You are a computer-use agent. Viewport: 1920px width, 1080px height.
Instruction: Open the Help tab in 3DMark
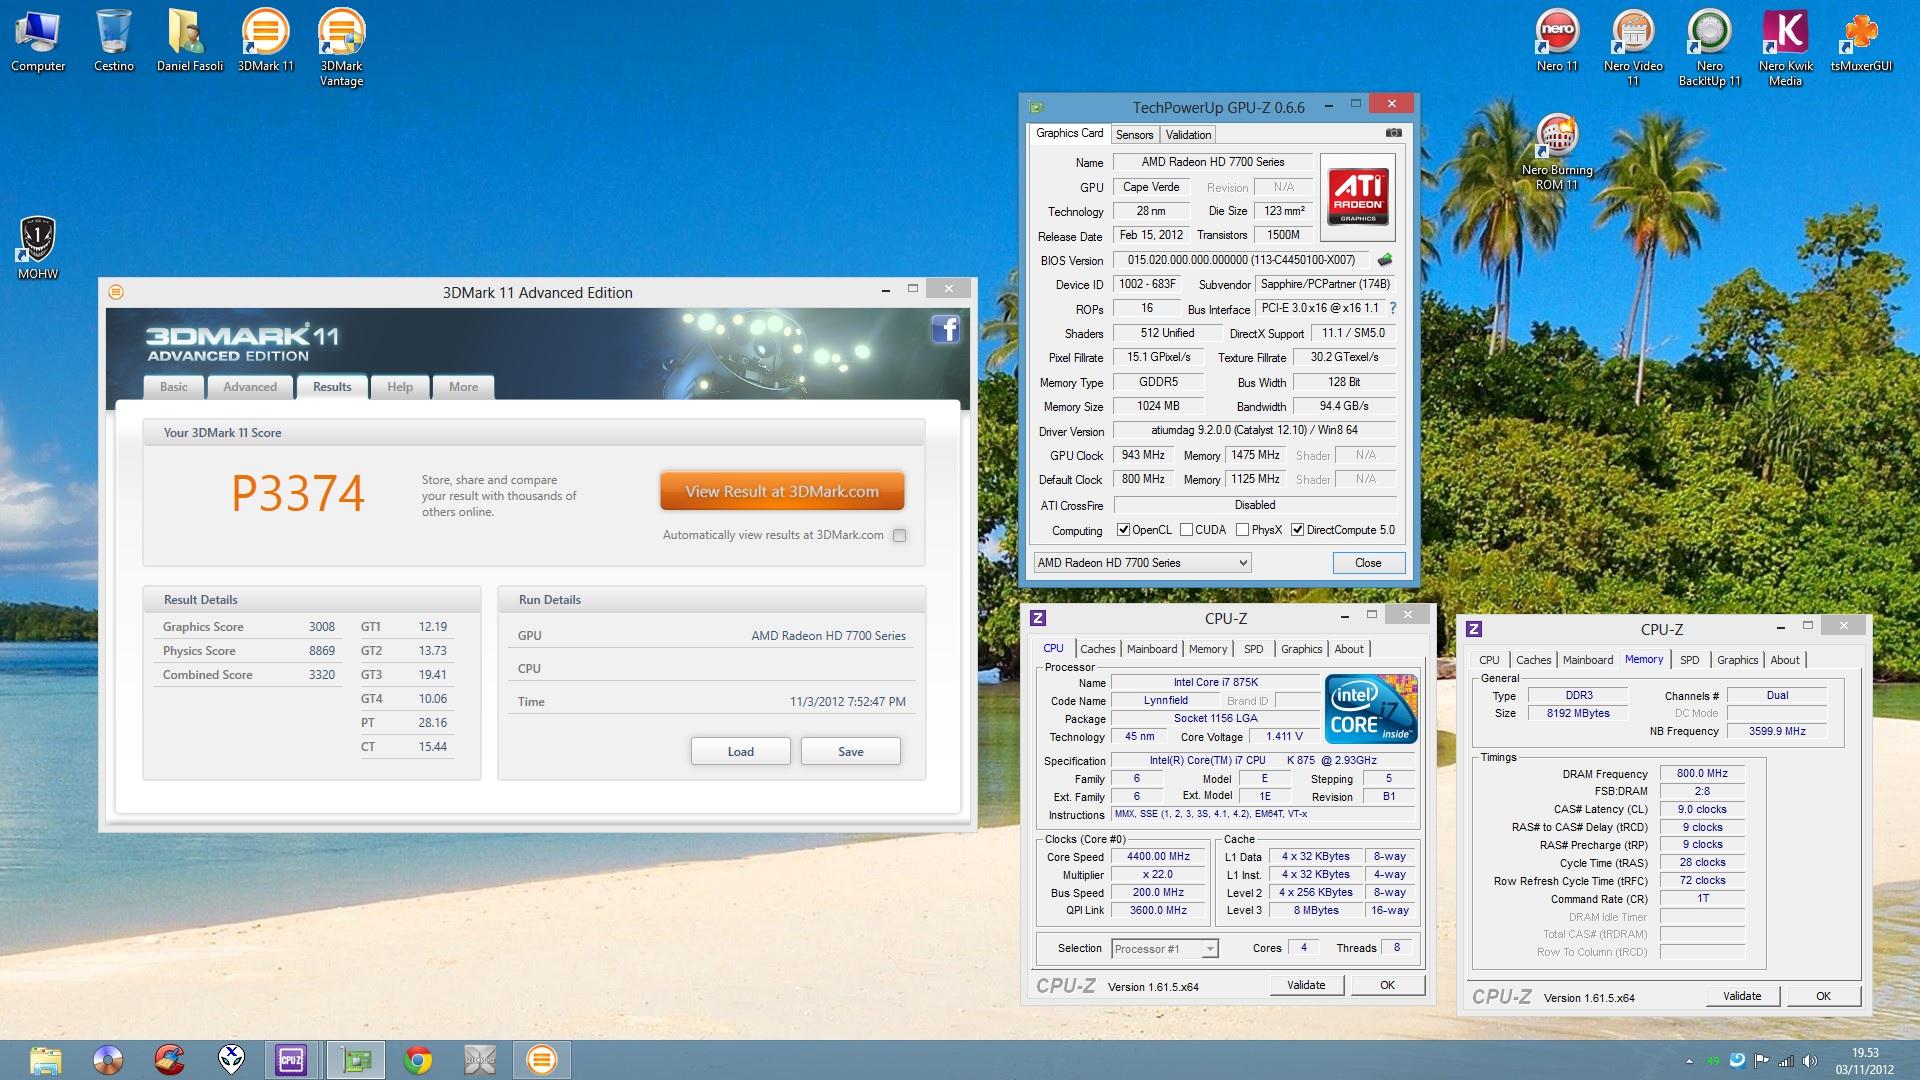tap(400, 387)
